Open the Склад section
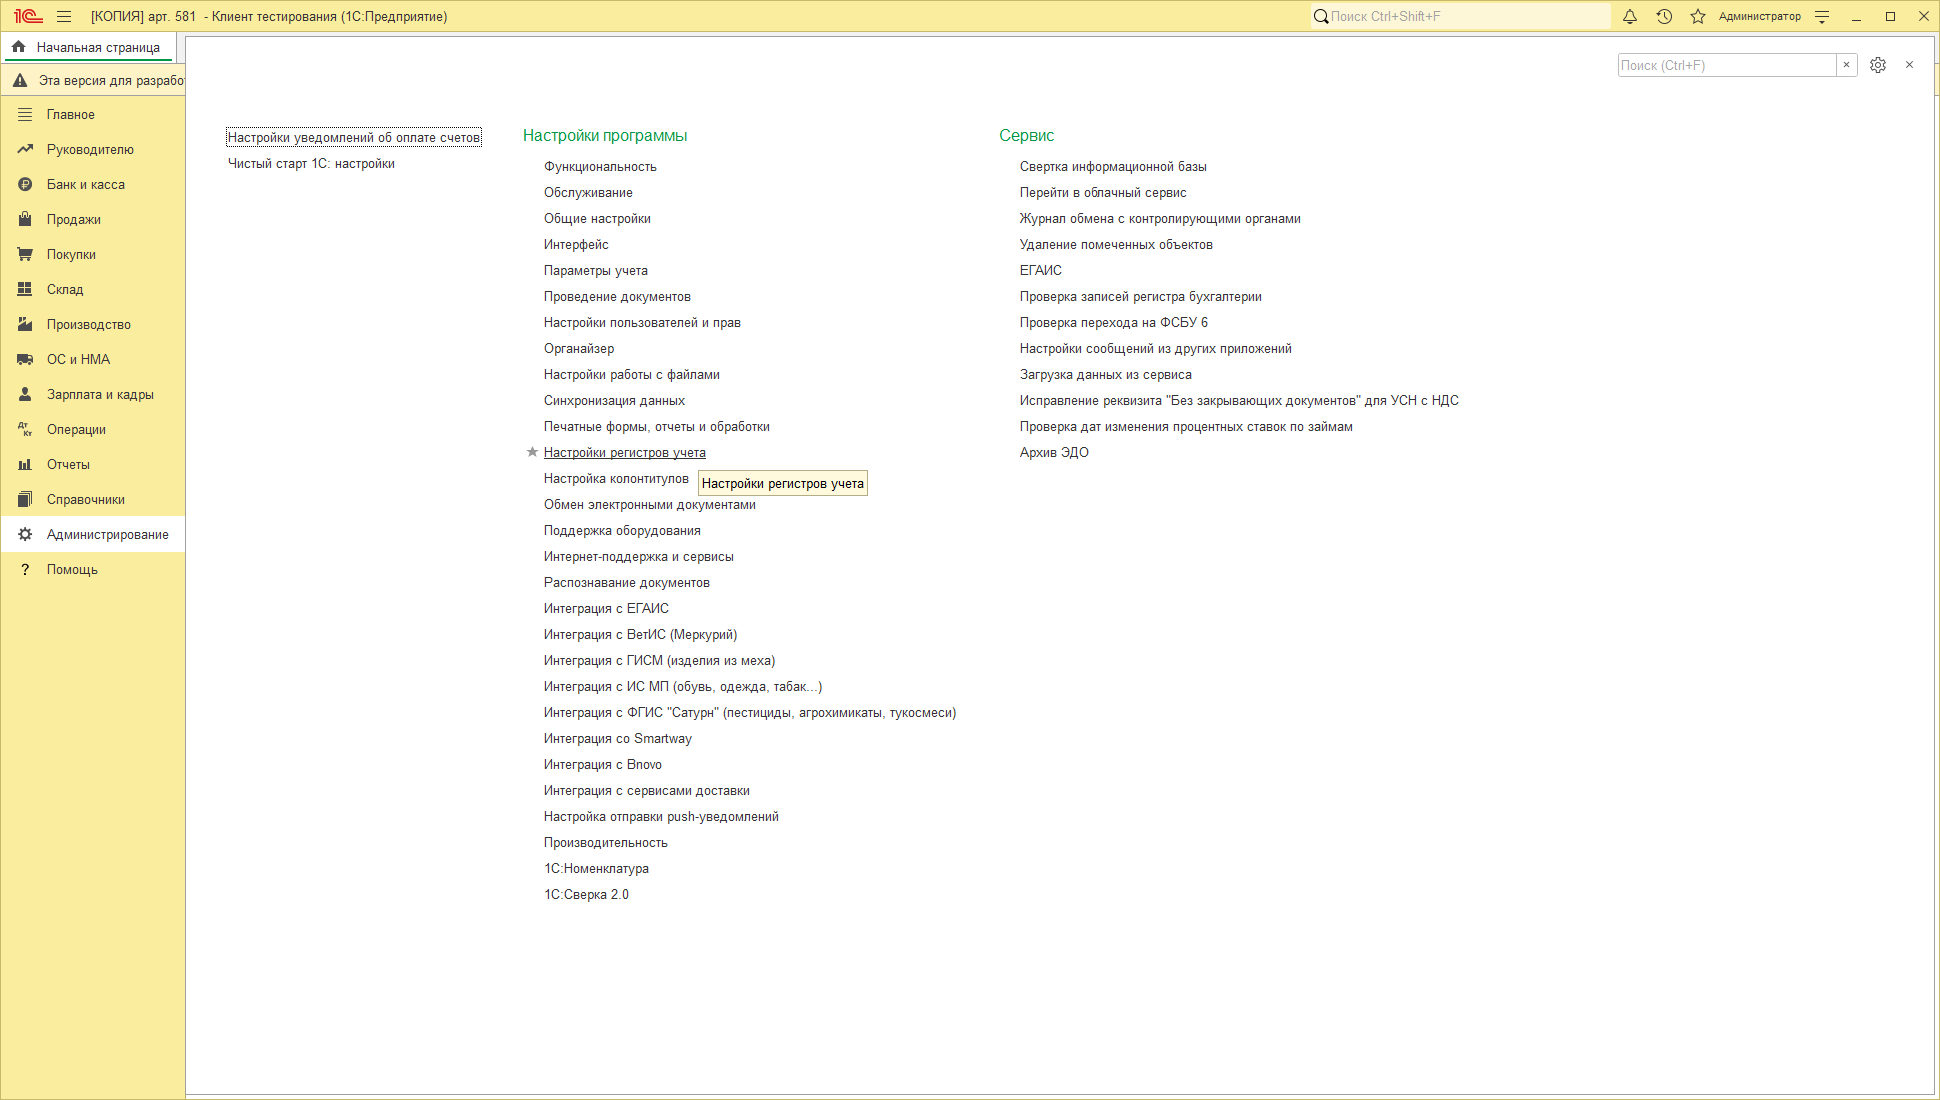The height and width of the screenshot is (1100, 1940). tap(93, 290)
